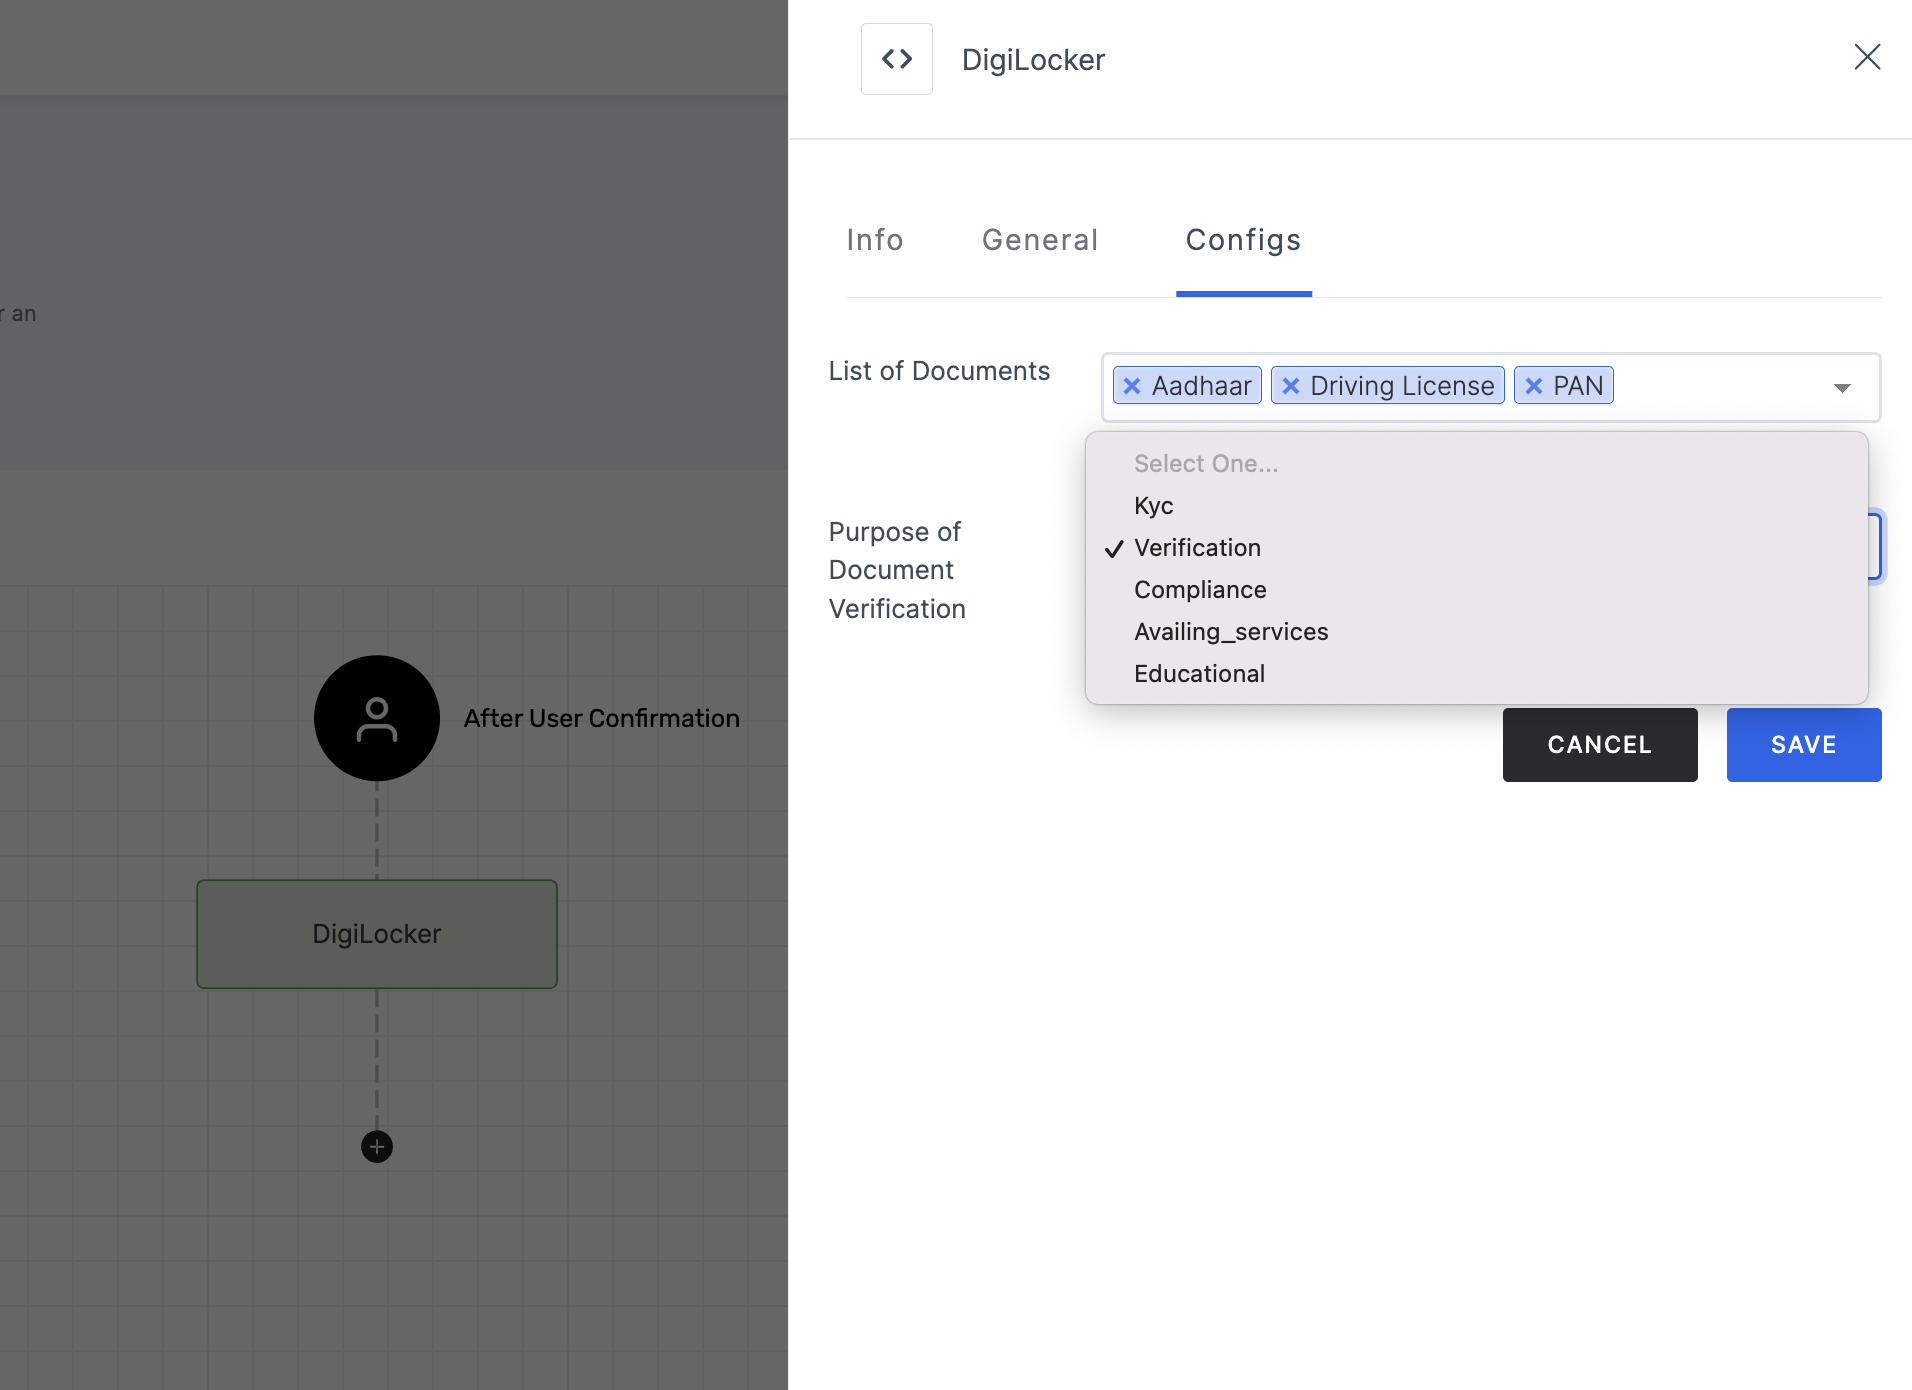Select the DigiLocker node on canvas
The width and height of the screenshot is (1912, 1390).
tap(377, 934)
